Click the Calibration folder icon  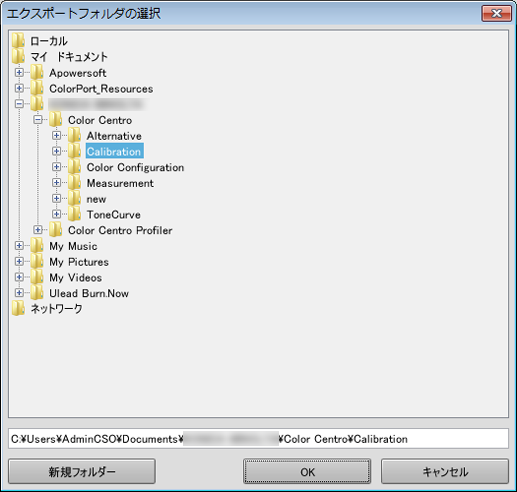tap(74, 151)
